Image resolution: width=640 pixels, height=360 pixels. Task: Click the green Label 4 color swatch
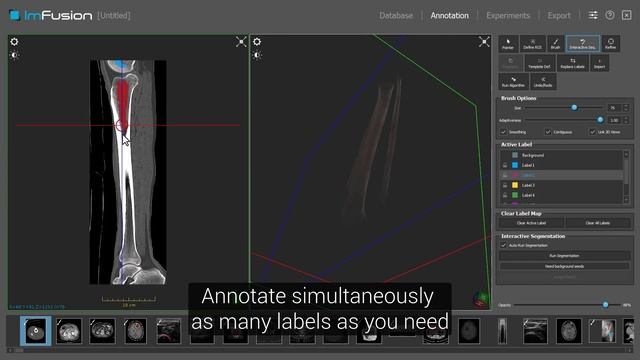515,196
